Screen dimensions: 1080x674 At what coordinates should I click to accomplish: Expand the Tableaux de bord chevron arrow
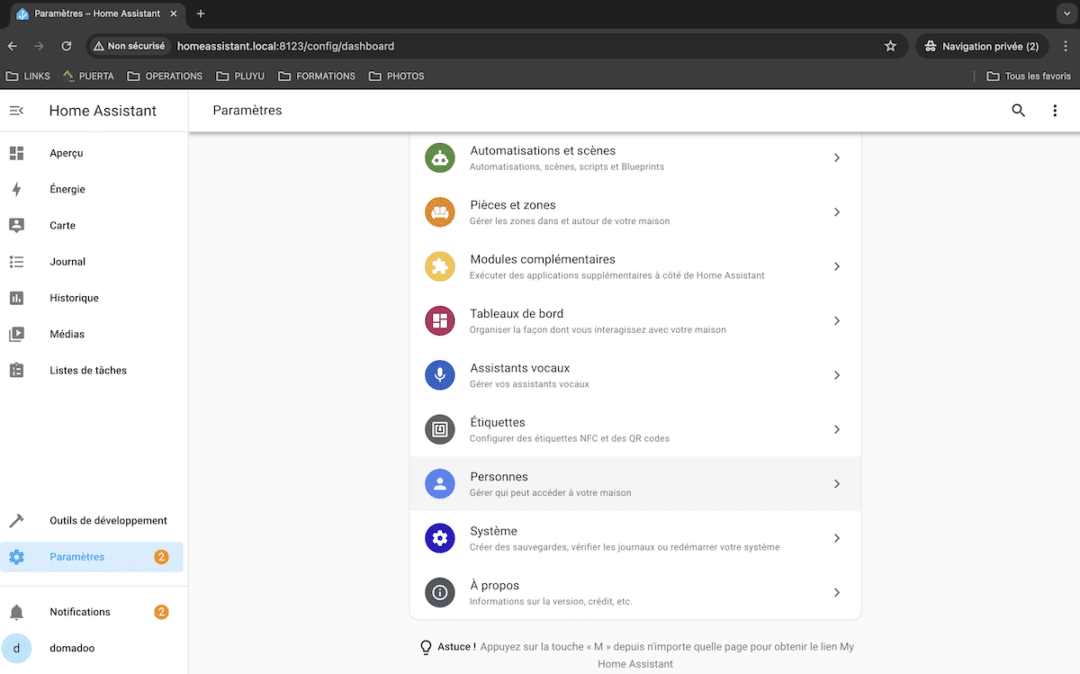coord(837,321)
